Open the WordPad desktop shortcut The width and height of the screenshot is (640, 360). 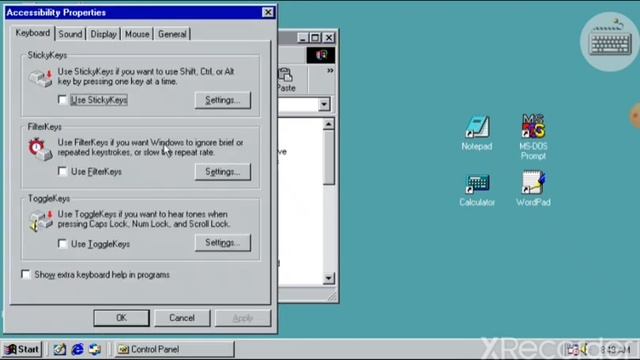[533, 189]
